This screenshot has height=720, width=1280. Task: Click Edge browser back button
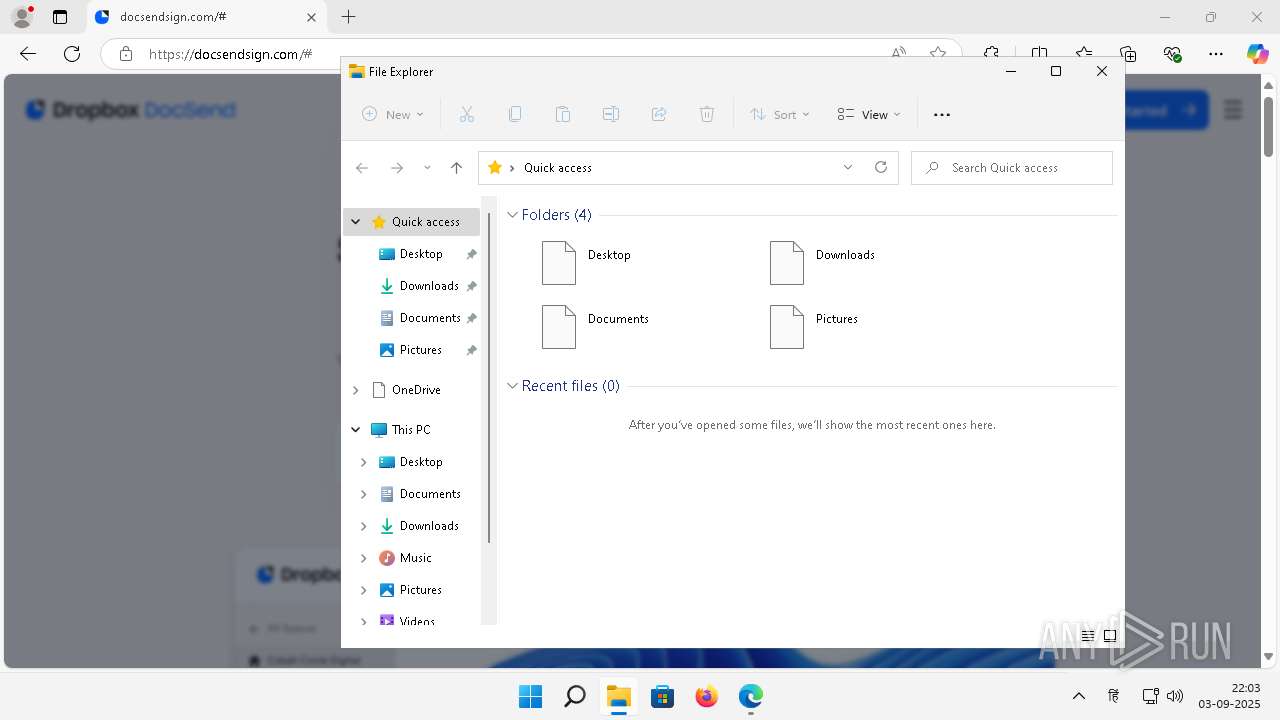pyautogui.click(x=28, y=54)
